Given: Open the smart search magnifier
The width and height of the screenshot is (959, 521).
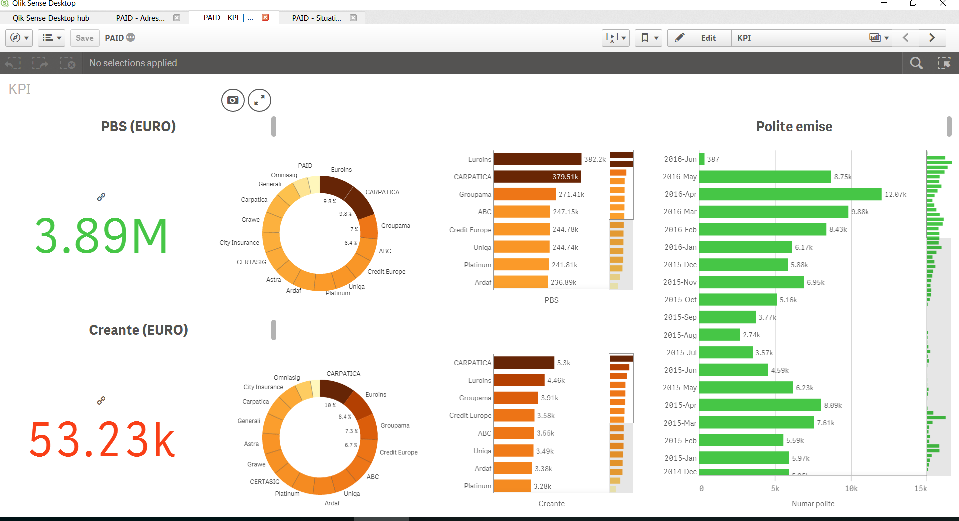Looking at the screenshot, I should click(916, 63).
